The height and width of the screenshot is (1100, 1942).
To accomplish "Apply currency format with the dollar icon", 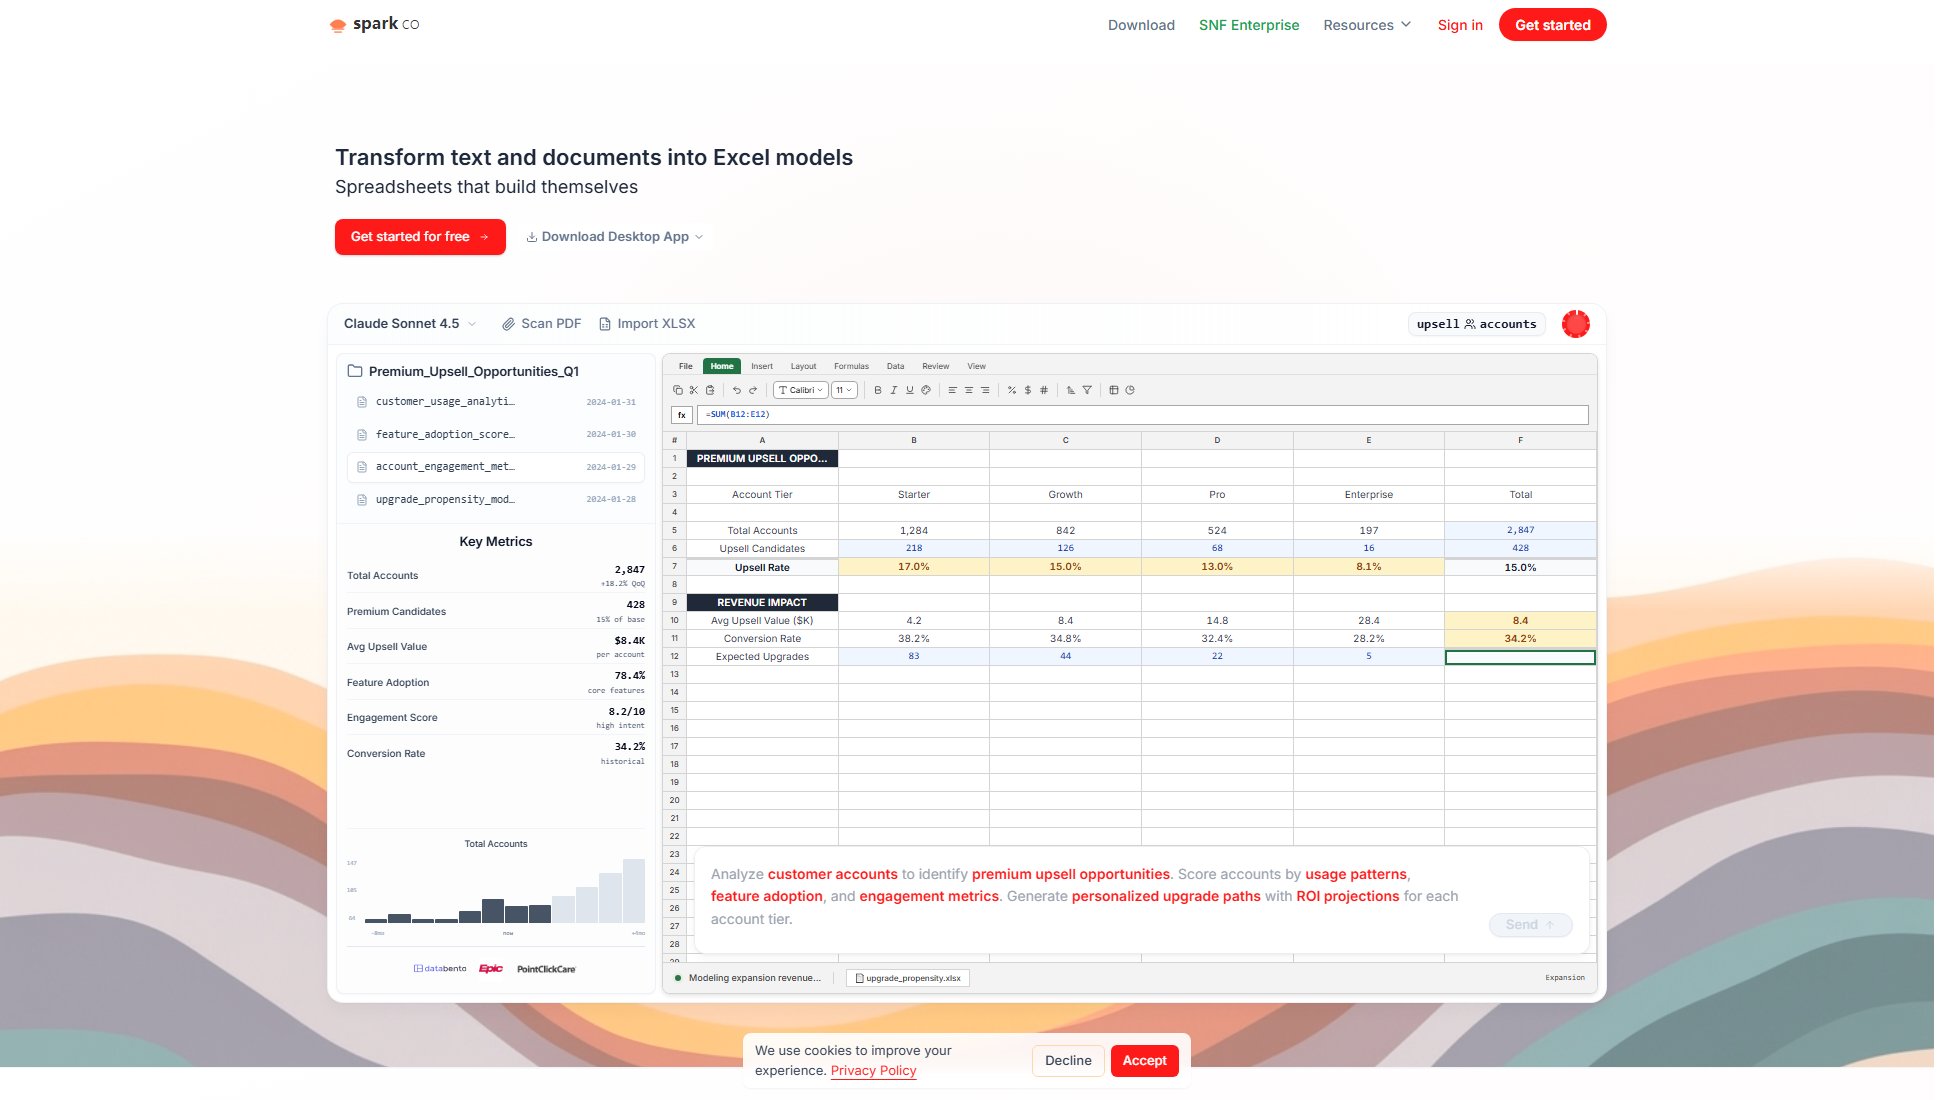I will click(x=1027, y=390).
